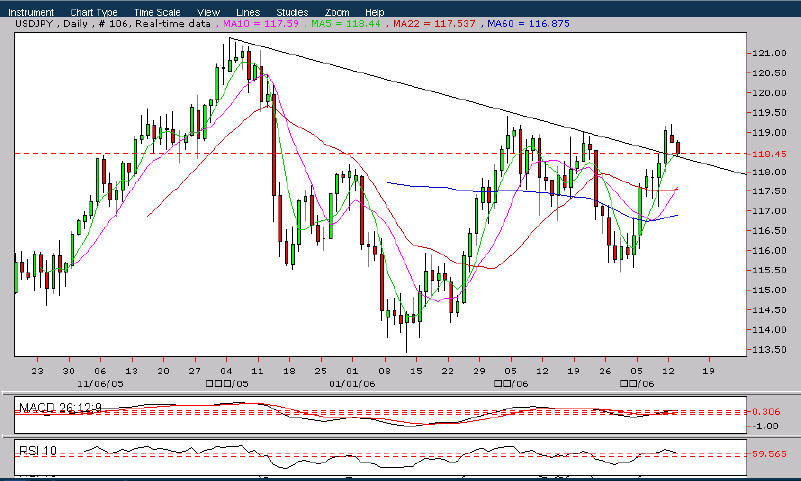
Task: Click the Real-time data label
Action: coord(173,23)
